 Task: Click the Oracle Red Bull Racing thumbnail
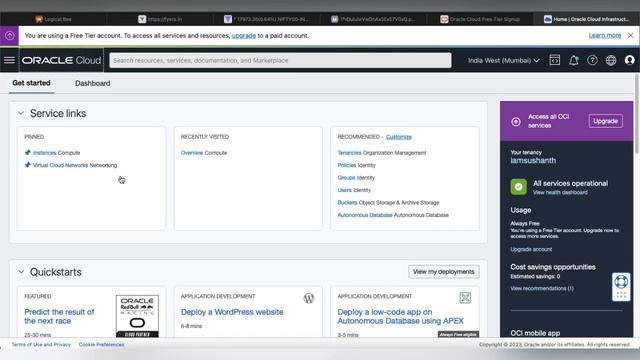point(137,316)
